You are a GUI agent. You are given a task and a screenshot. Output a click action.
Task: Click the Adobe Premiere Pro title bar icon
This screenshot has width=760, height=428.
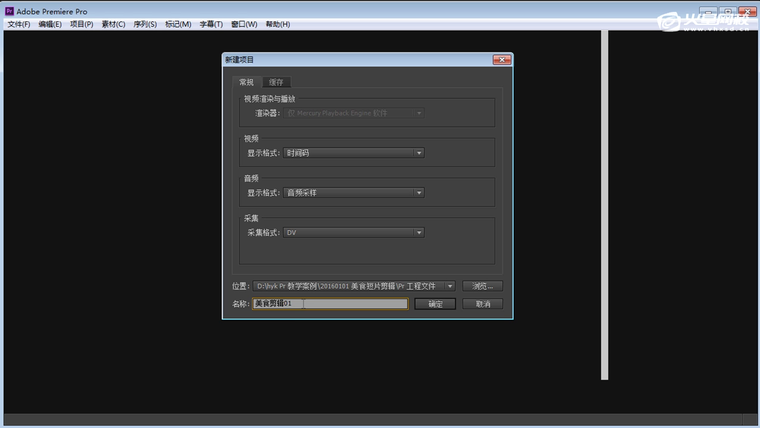(x=9, y=9)
